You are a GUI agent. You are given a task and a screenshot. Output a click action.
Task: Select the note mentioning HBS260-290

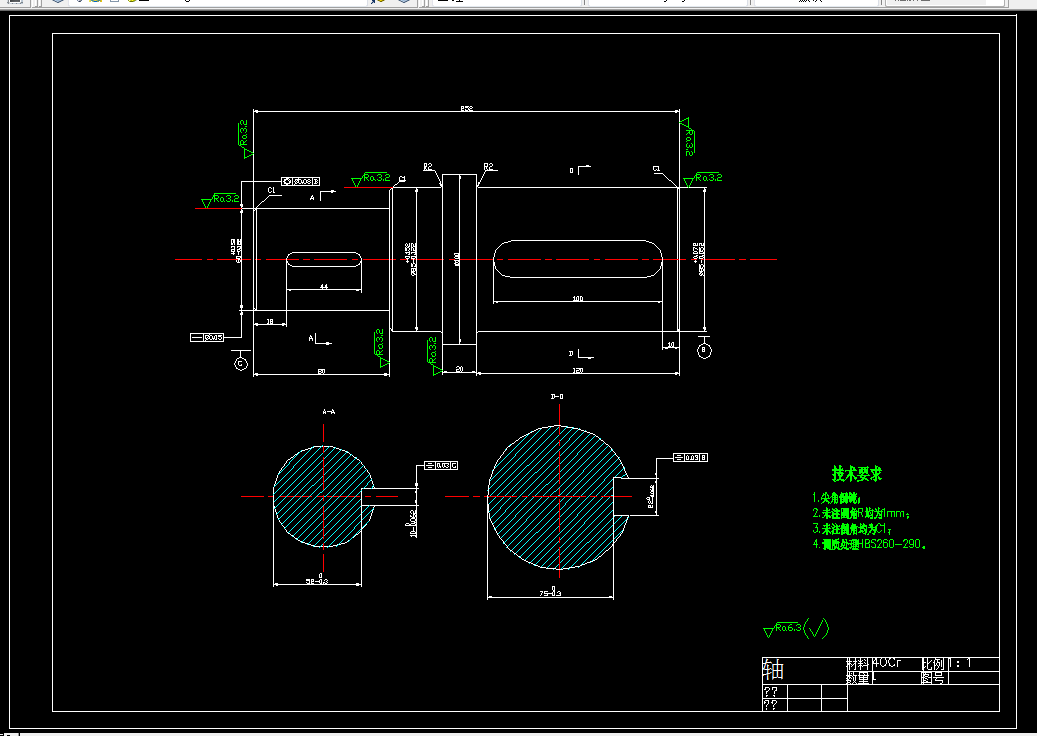(869, 544)
